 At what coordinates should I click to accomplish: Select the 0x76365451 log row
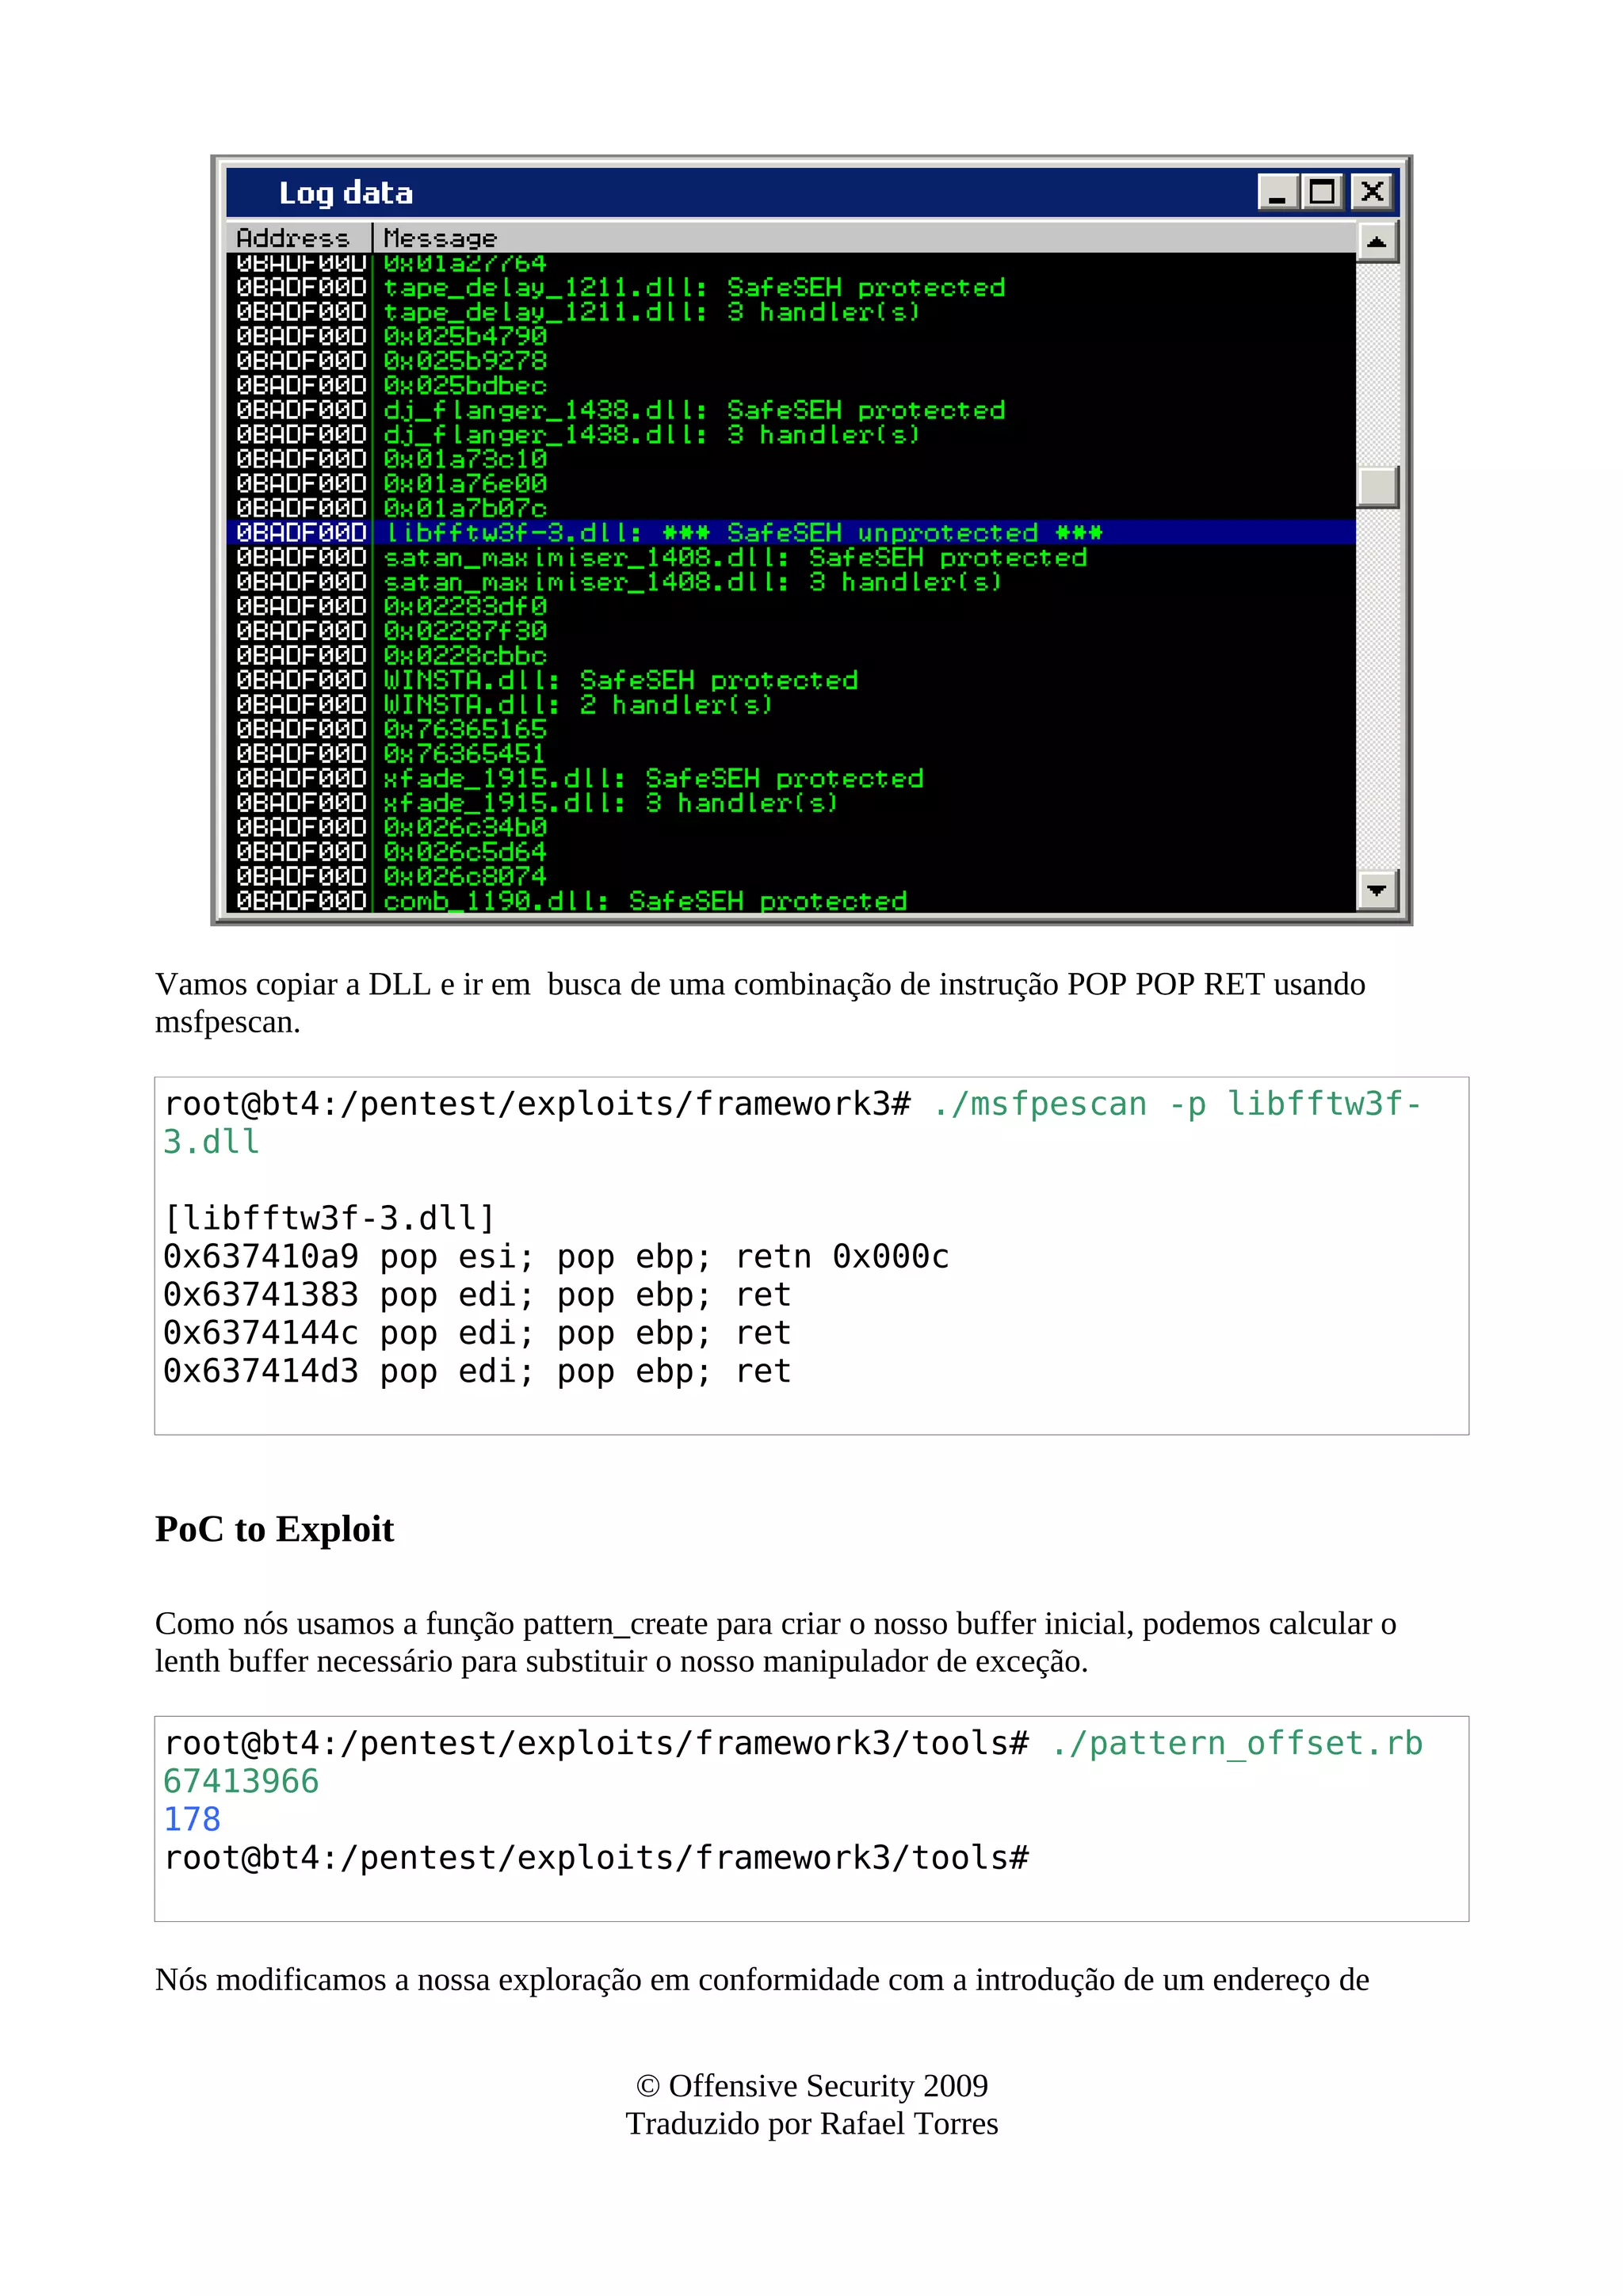point(791,753)
